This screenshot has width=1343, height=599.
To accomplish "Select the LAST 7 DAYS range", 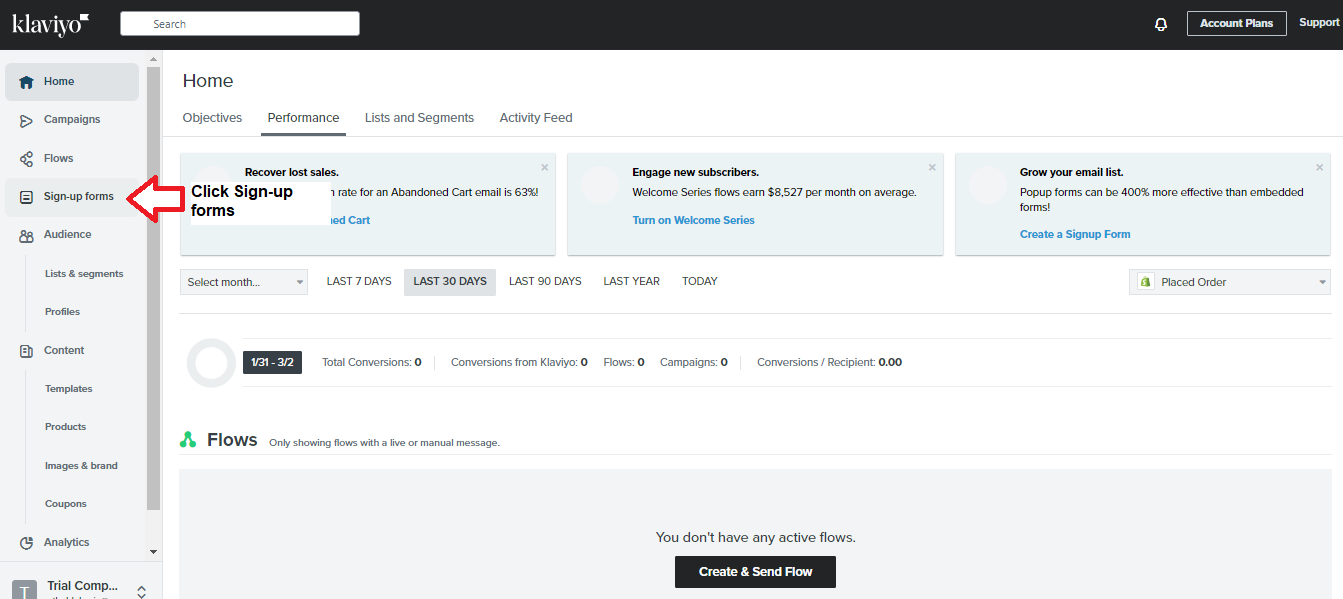I will click(359, 282).
